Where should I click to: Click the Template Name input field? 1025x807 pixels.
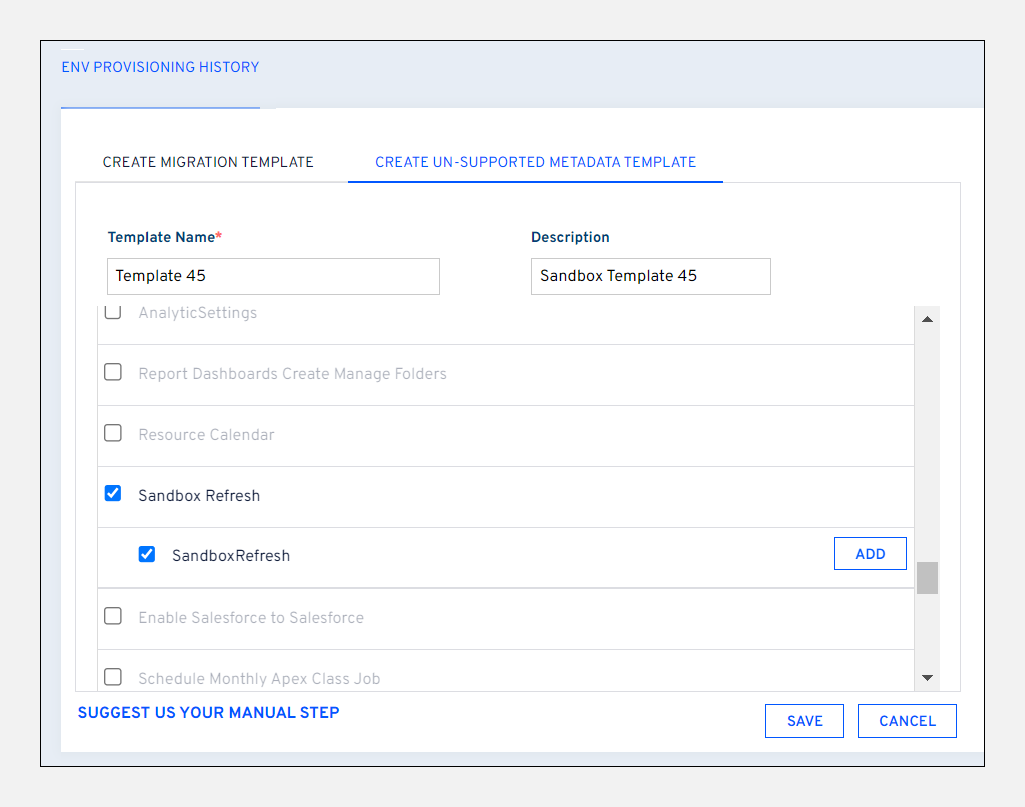click(x=273, y=276)
